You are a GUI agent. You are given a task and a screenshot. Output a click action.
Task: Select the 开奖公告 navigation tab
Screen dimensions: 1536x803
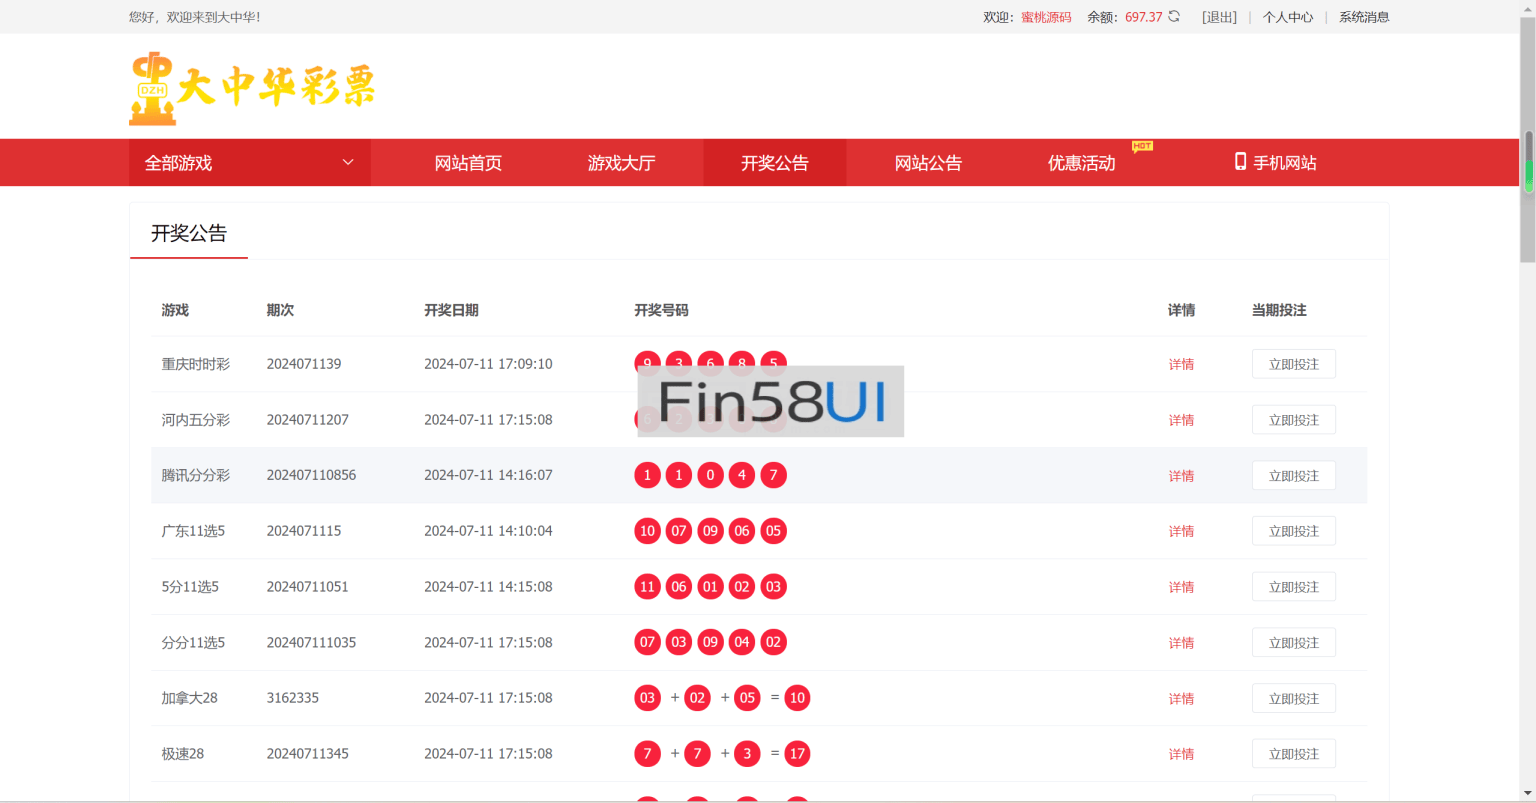tap(774, 163)
